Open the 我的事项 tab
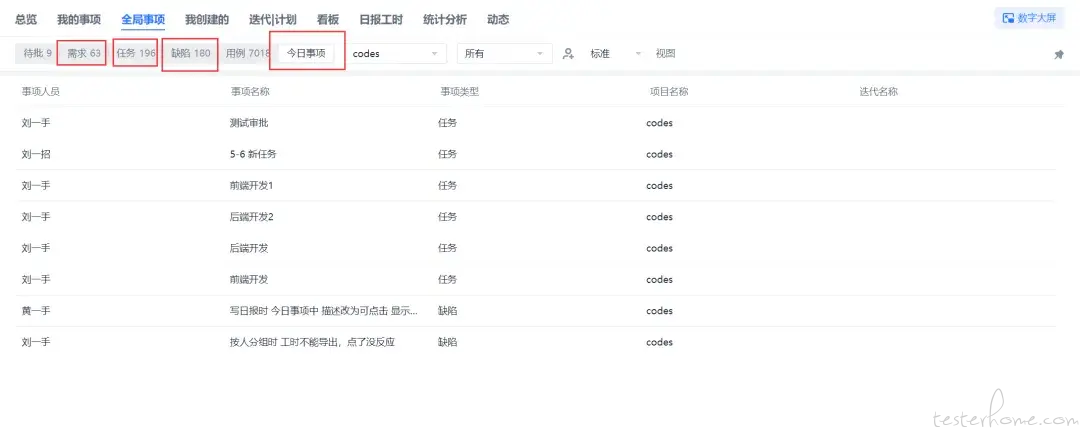The image size is (1080, 442). 79,19
